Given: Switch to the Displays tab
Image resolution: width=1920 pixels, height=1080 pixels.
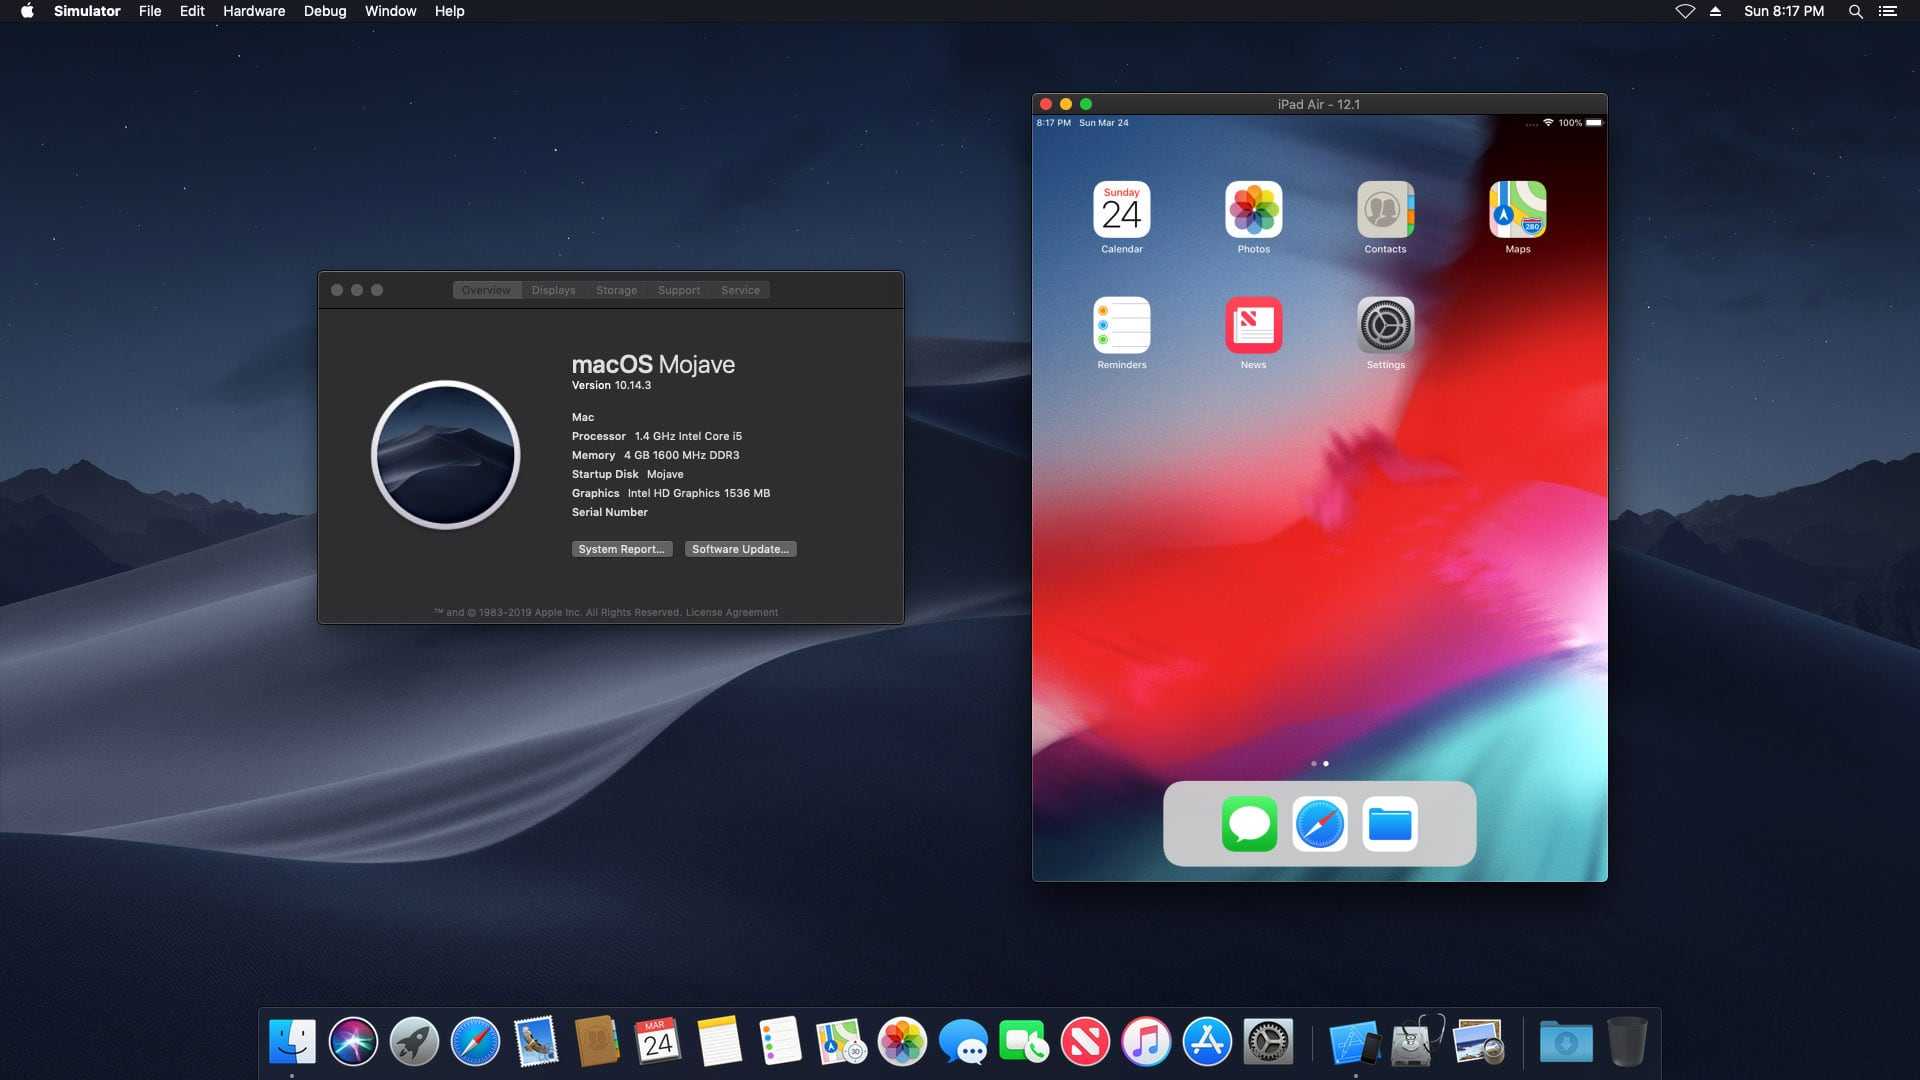Looking at the screenshot, I should (x=553, y=290).
